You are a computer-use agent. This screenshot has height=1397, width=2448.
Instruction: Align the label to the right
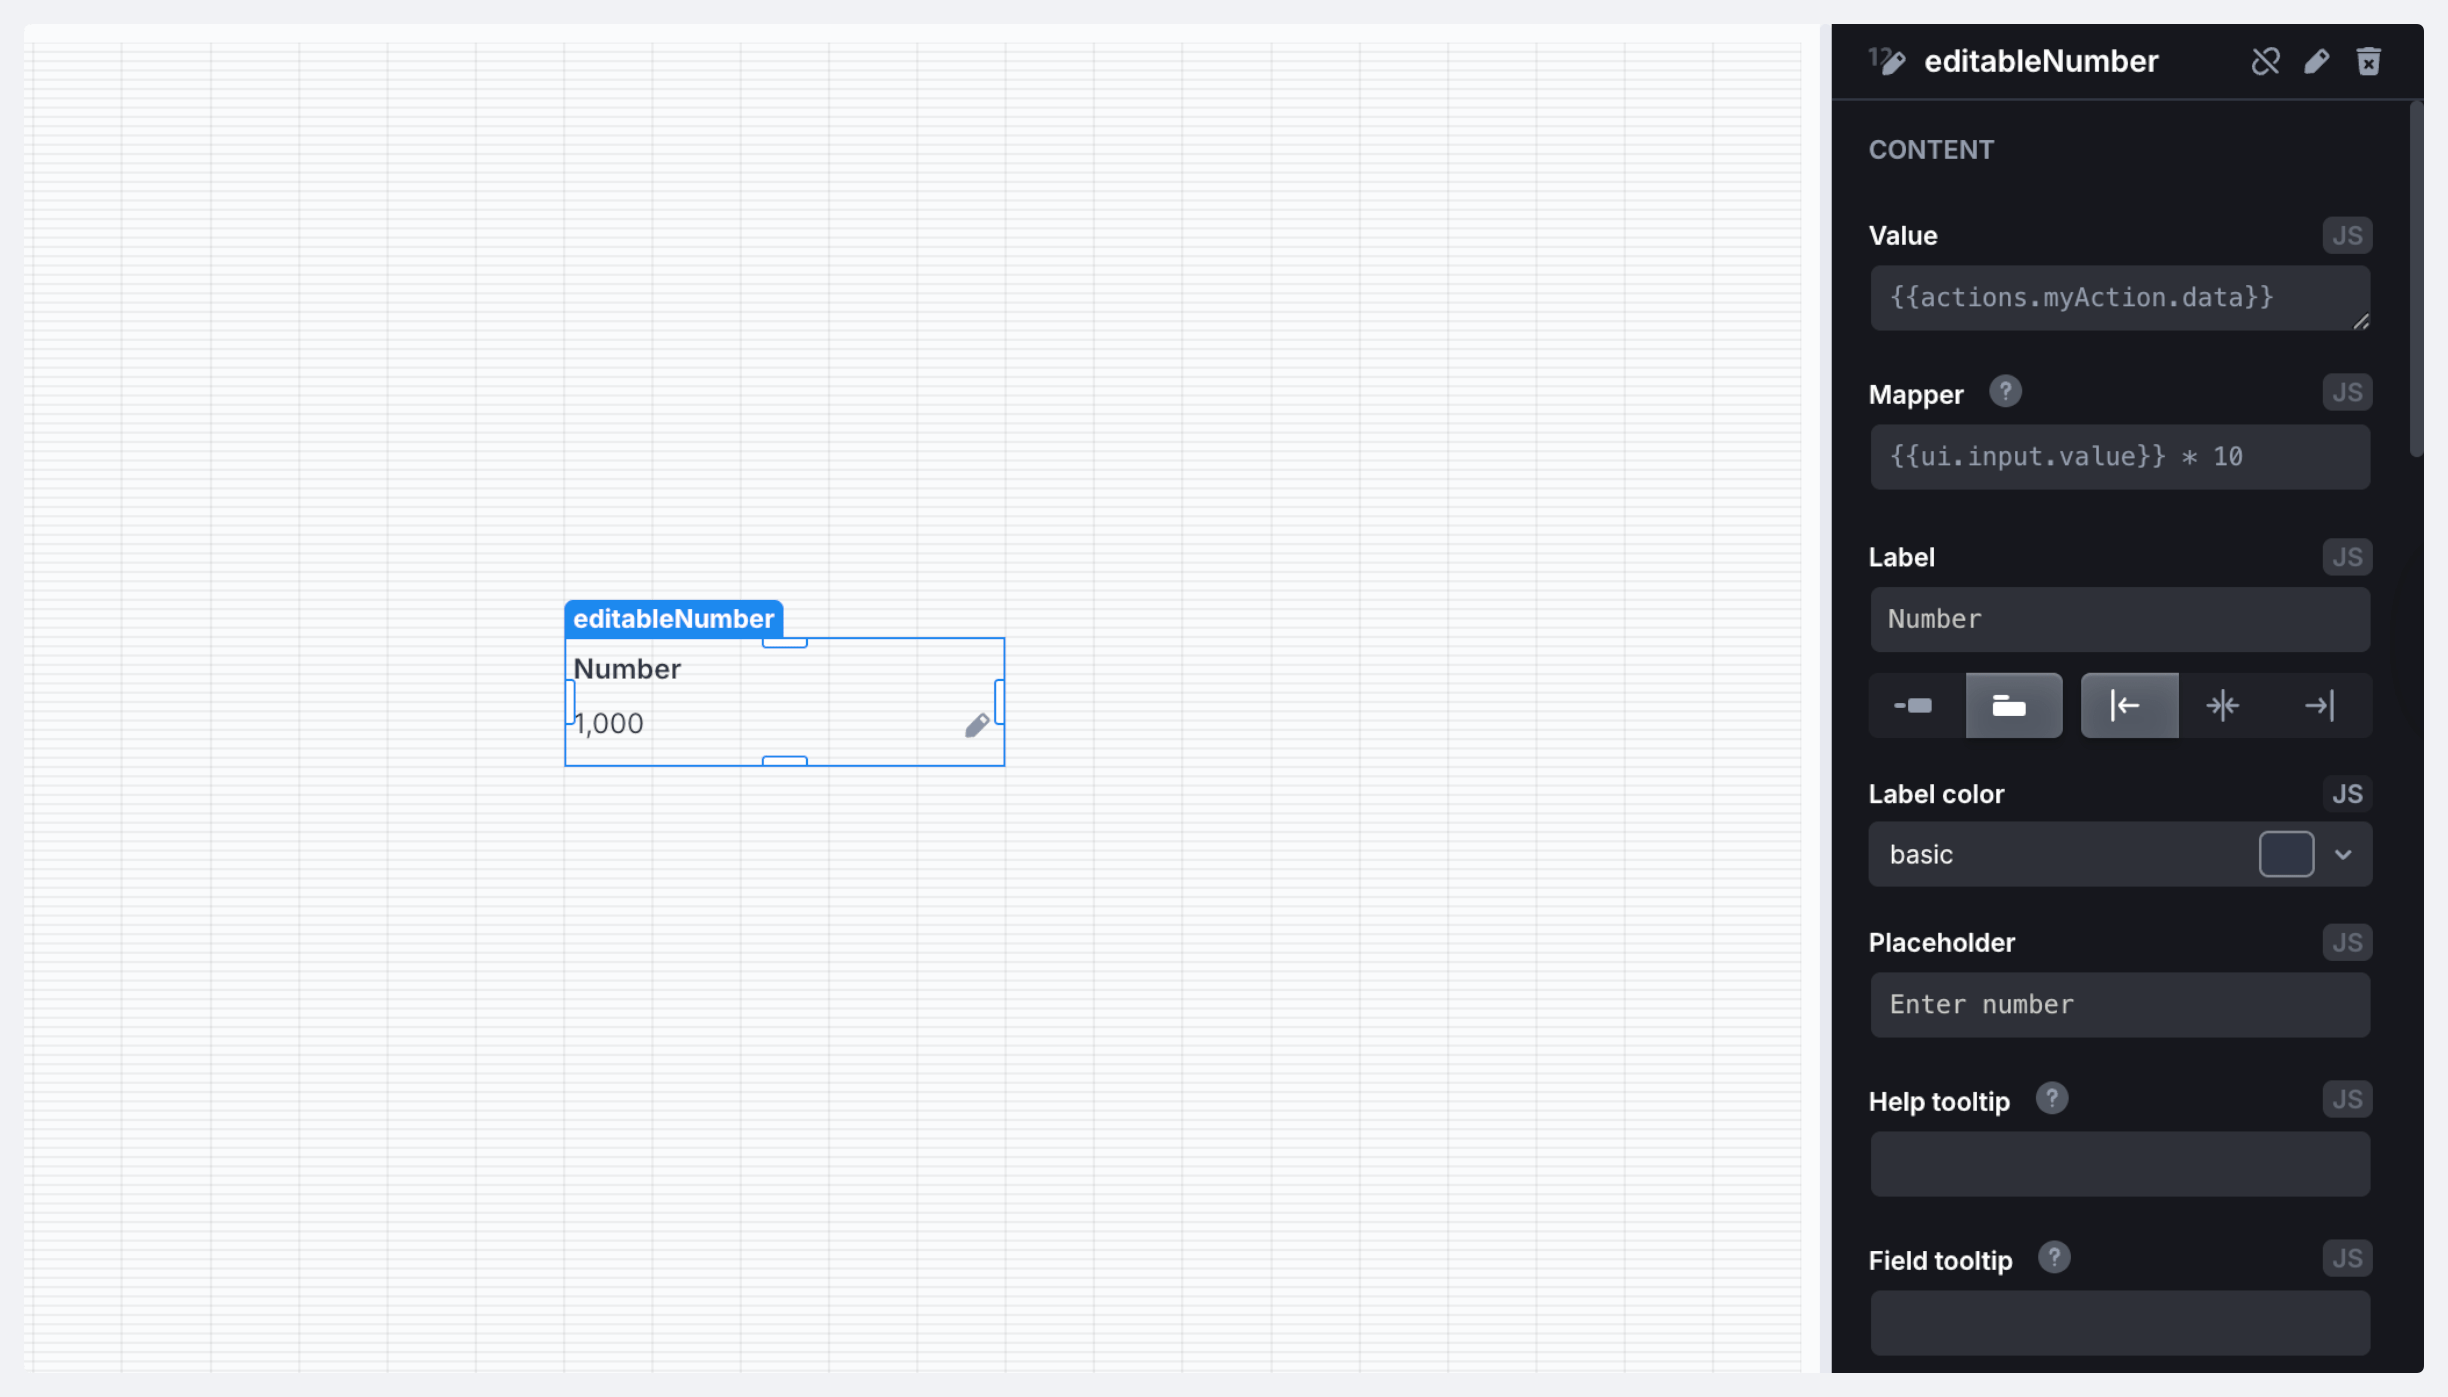pos(2319,706)
